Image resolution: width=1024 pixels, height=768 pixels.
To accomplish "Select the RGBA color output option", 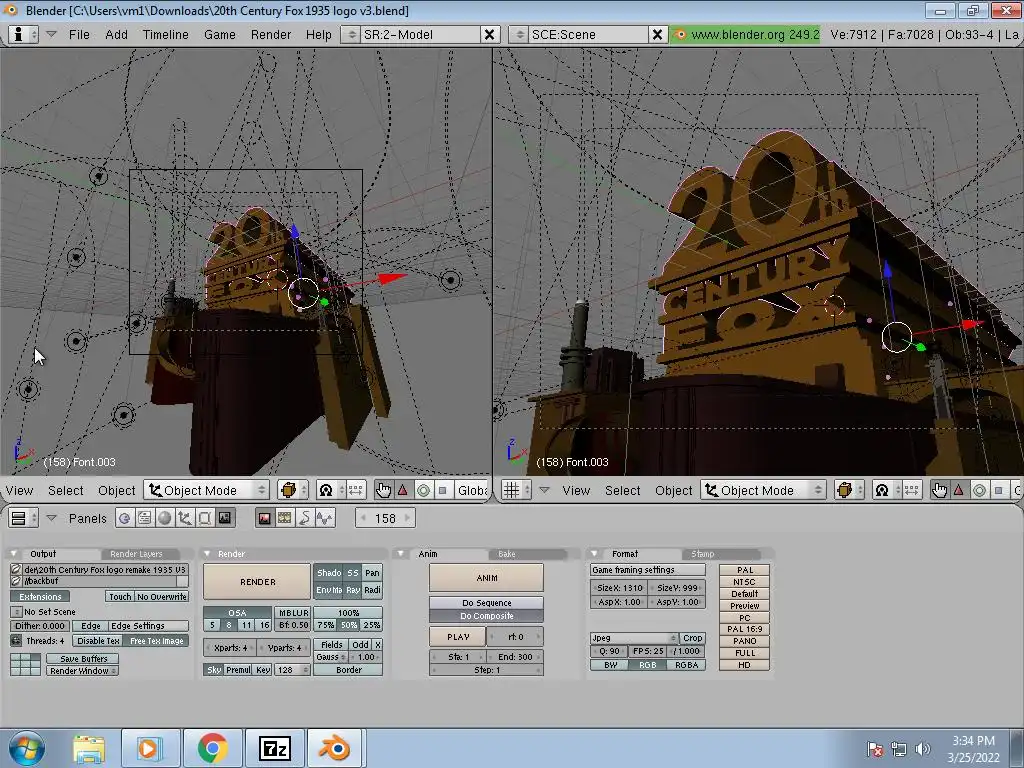I will pos(686,665).
